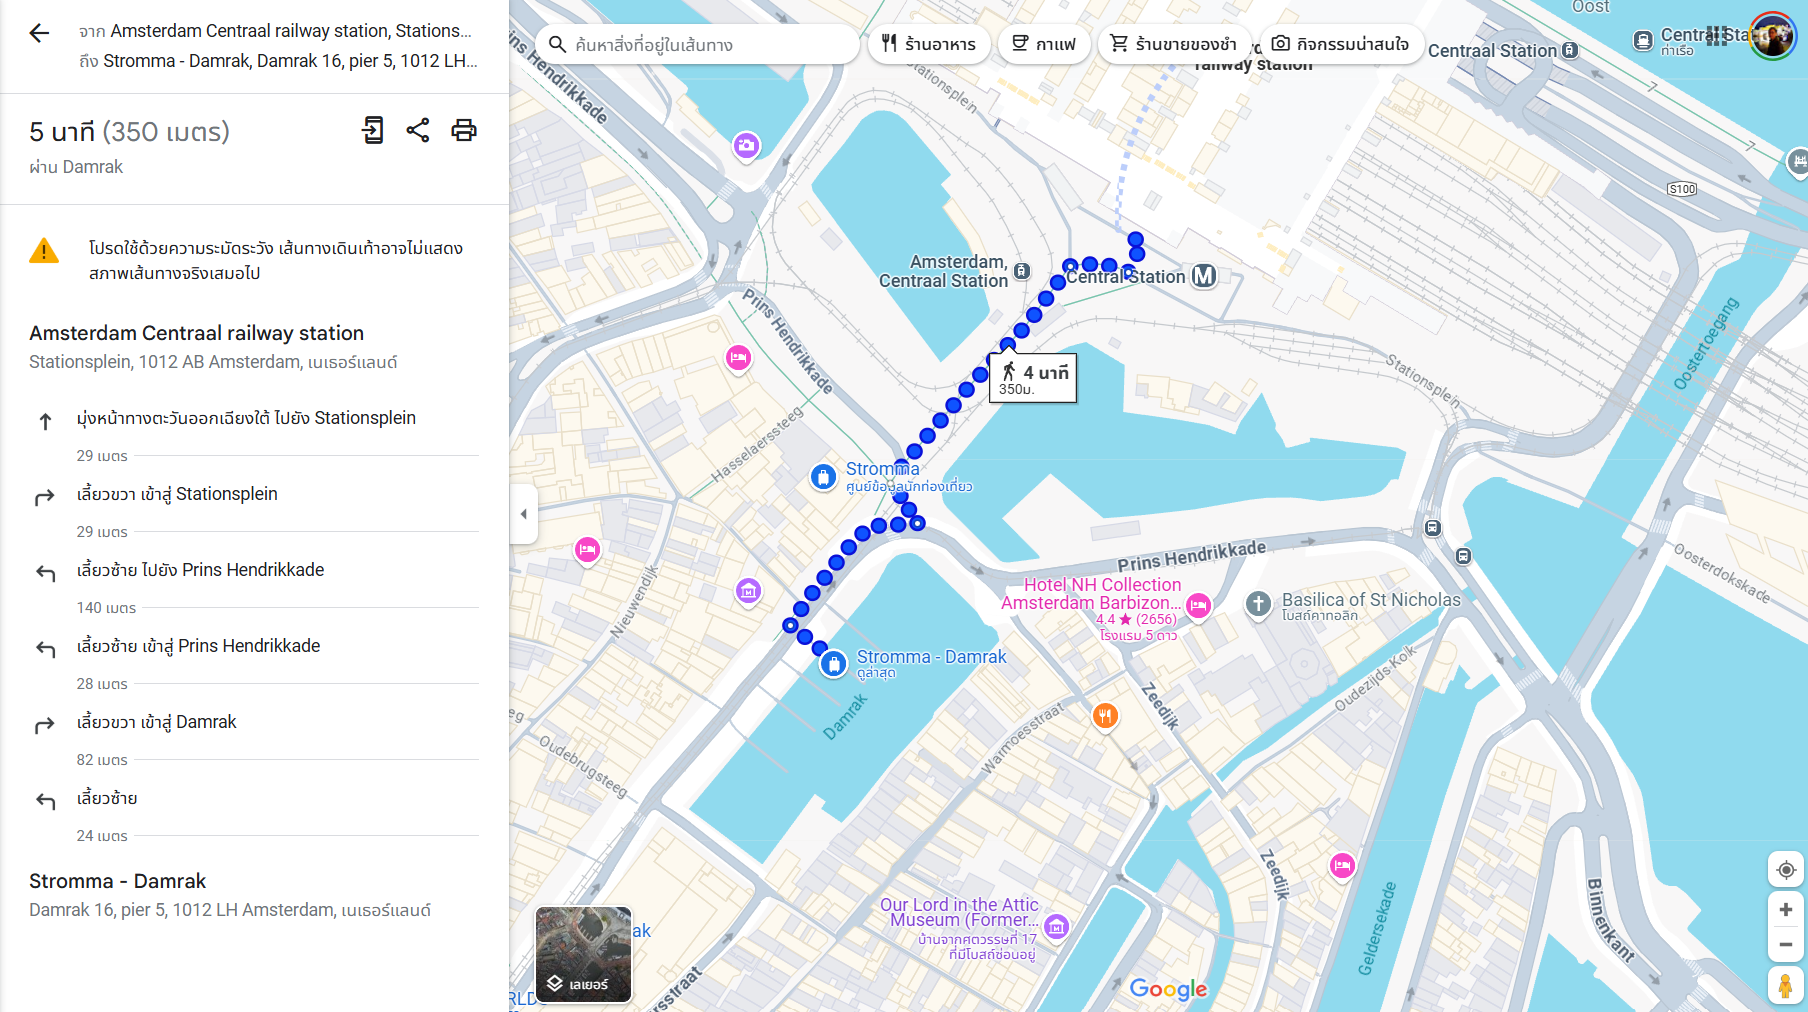Open Street View pegman
This screenshot has width=1808, height=1012.
[1785, 985]
